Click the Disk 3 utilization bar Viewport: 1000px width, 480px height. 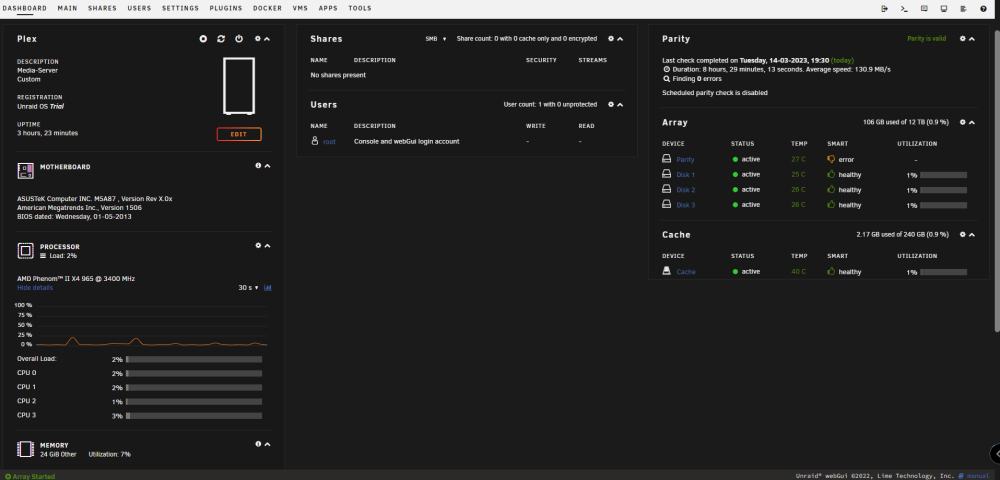click(943, 205)
